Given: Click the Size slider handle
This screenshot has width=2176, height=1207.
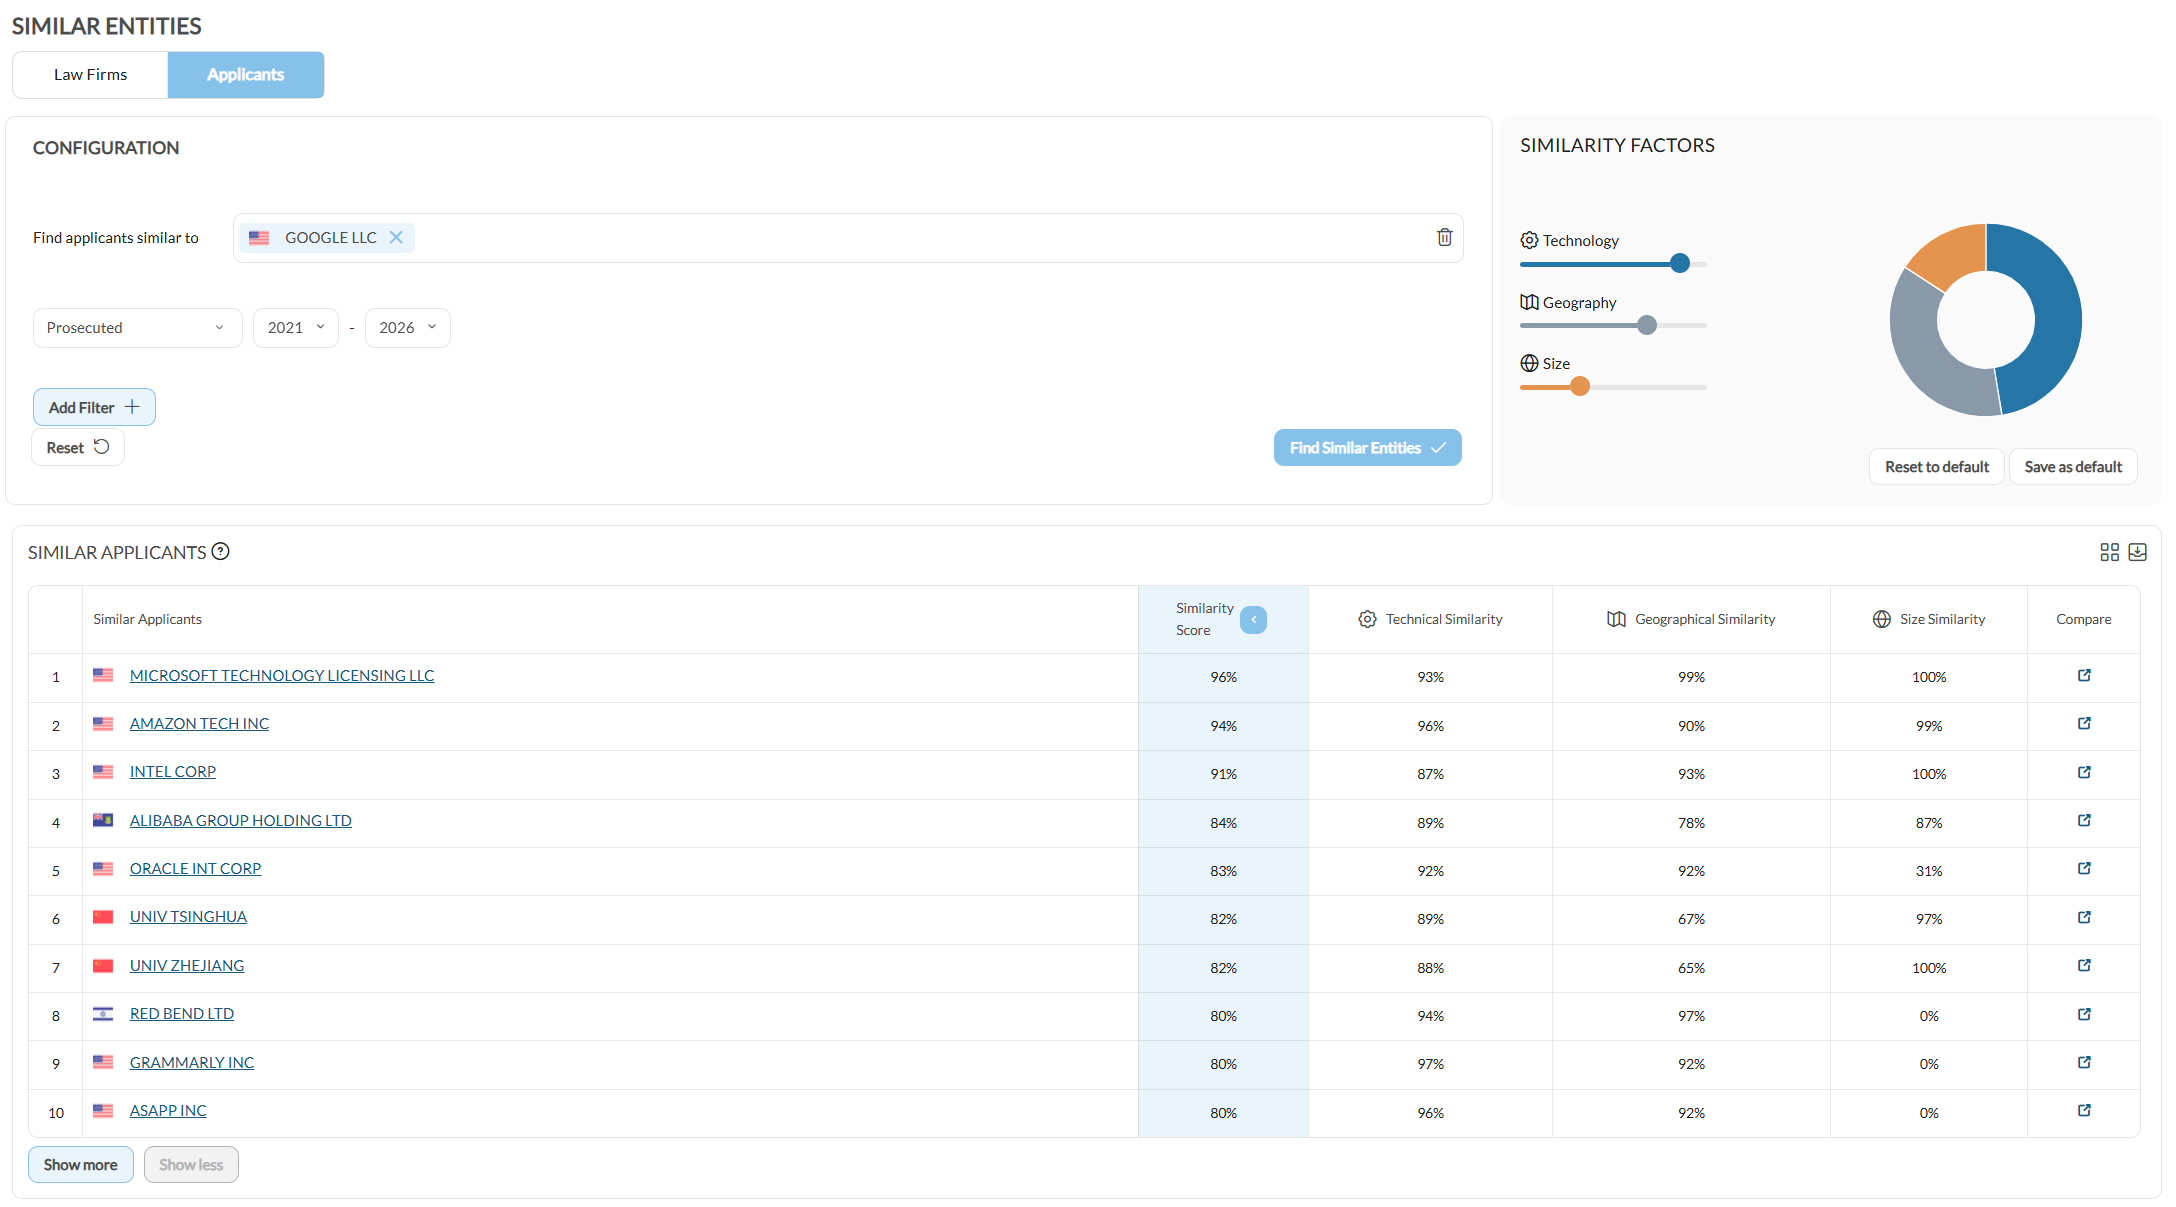Looking at the screenshot, I should coord(1580,386).
